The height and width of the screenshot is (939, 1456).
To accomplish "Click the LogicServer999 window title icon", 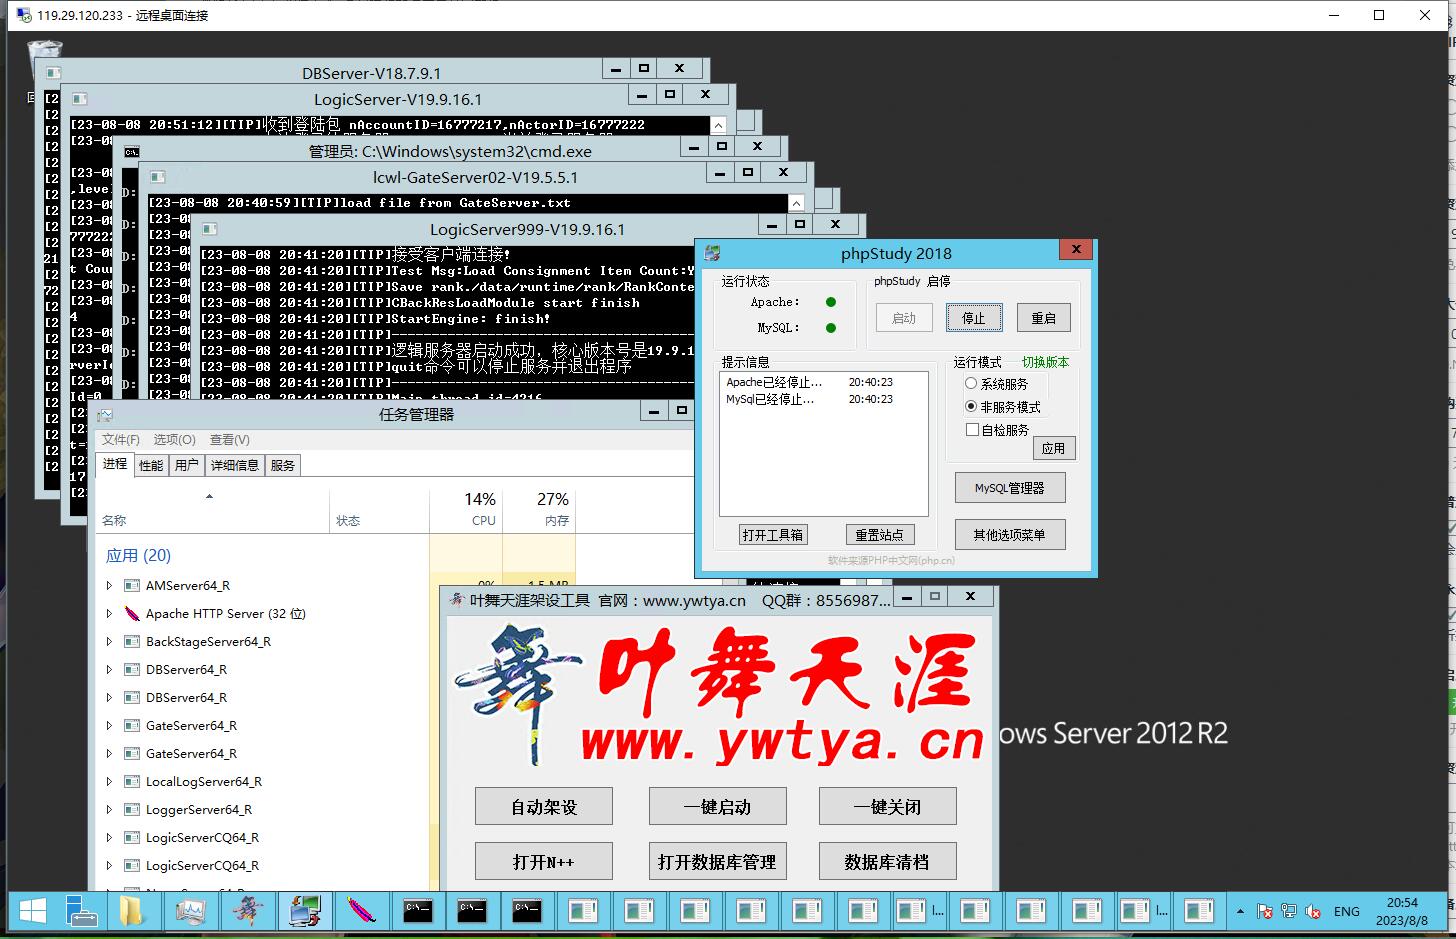I will click(x=208, y=229).
